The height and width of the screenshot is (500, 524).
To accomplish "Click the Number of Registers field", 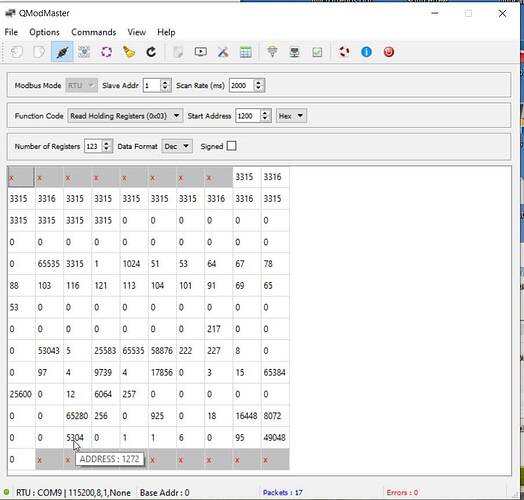I will [93, 146].
